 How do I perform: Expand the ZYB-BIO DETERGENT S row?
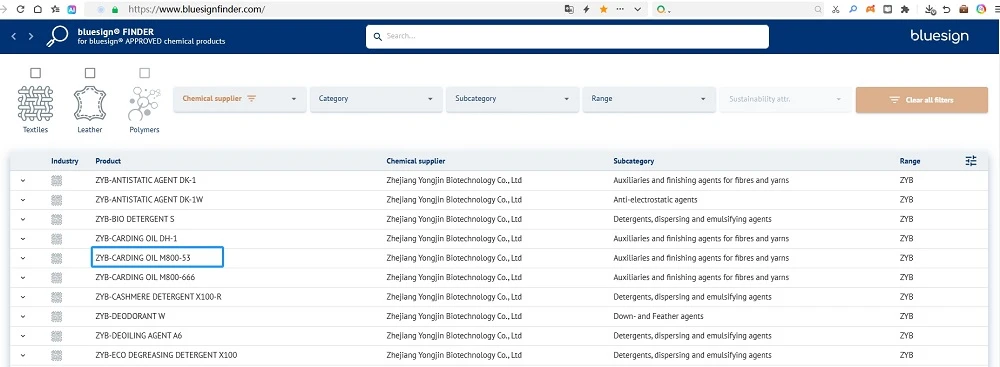(23, 220)
